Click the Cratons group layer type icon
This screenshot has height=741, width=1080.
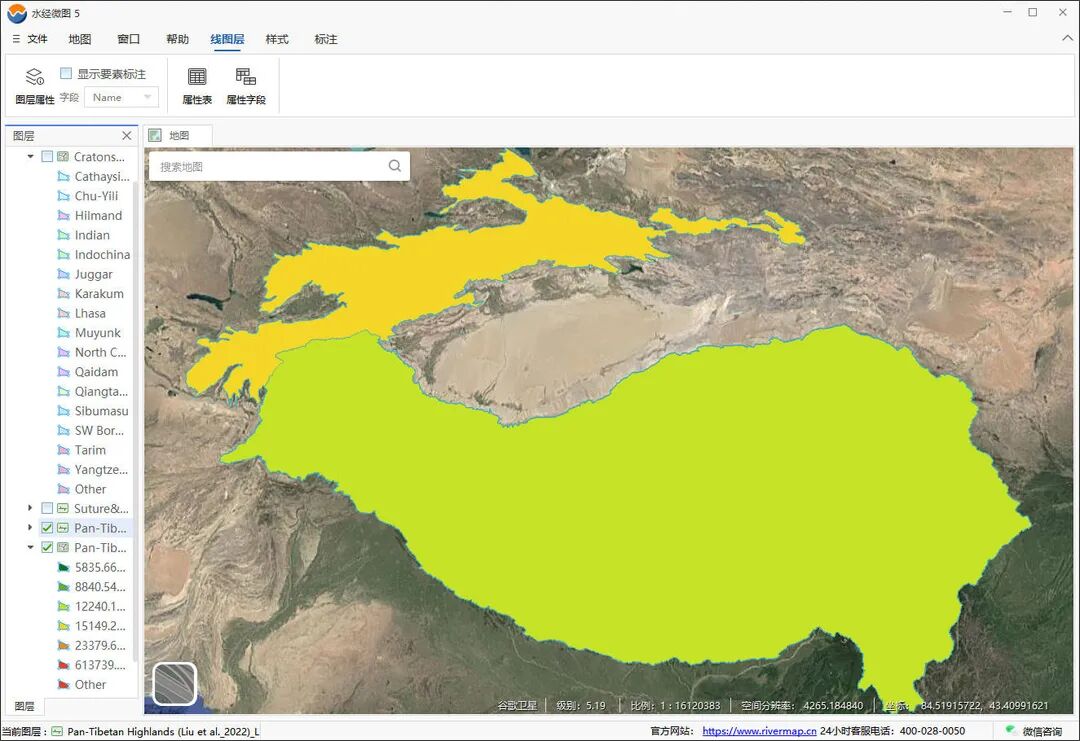63,156
